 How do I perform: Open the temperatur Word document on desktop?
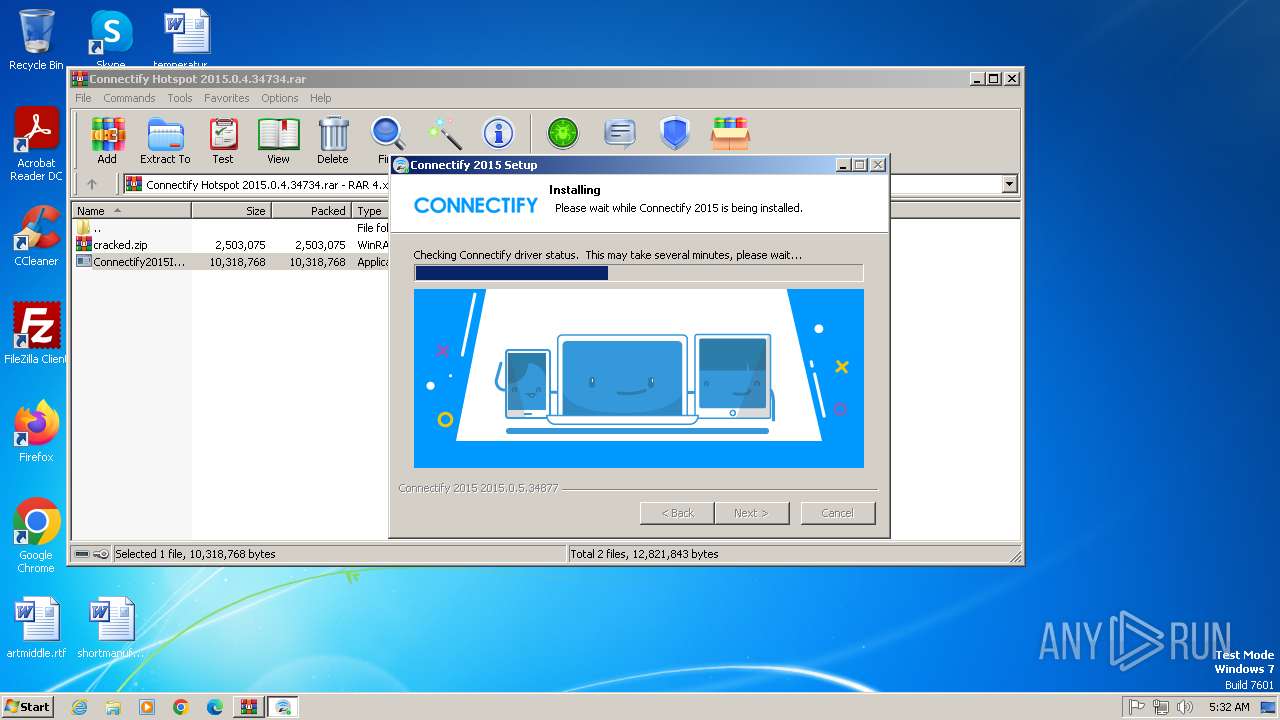(187, 40)
